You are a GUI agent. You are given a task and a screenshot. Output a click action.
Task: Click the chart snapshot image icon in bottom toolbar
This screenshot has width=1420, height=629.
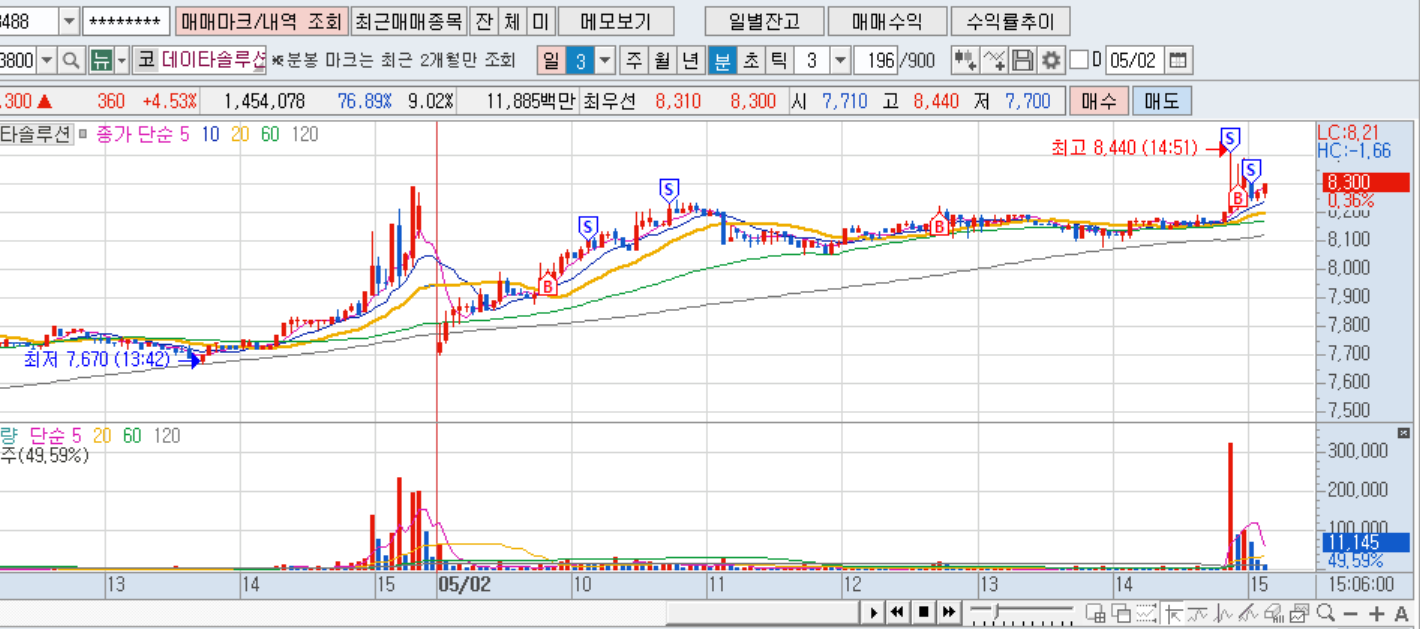(x=1300, y=613)
